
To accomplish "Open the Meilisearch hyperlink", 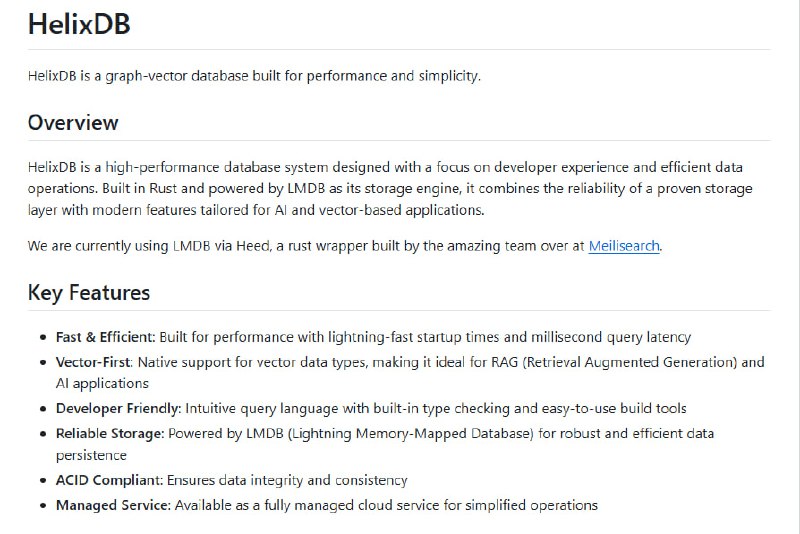I will [624, 246].
